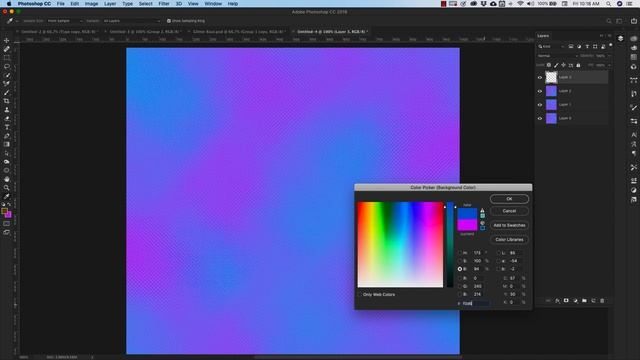The width and height of the screenshot is (640, 360).
Task: Select the Rectangular Marquee tool
Action: coord(7,58)
